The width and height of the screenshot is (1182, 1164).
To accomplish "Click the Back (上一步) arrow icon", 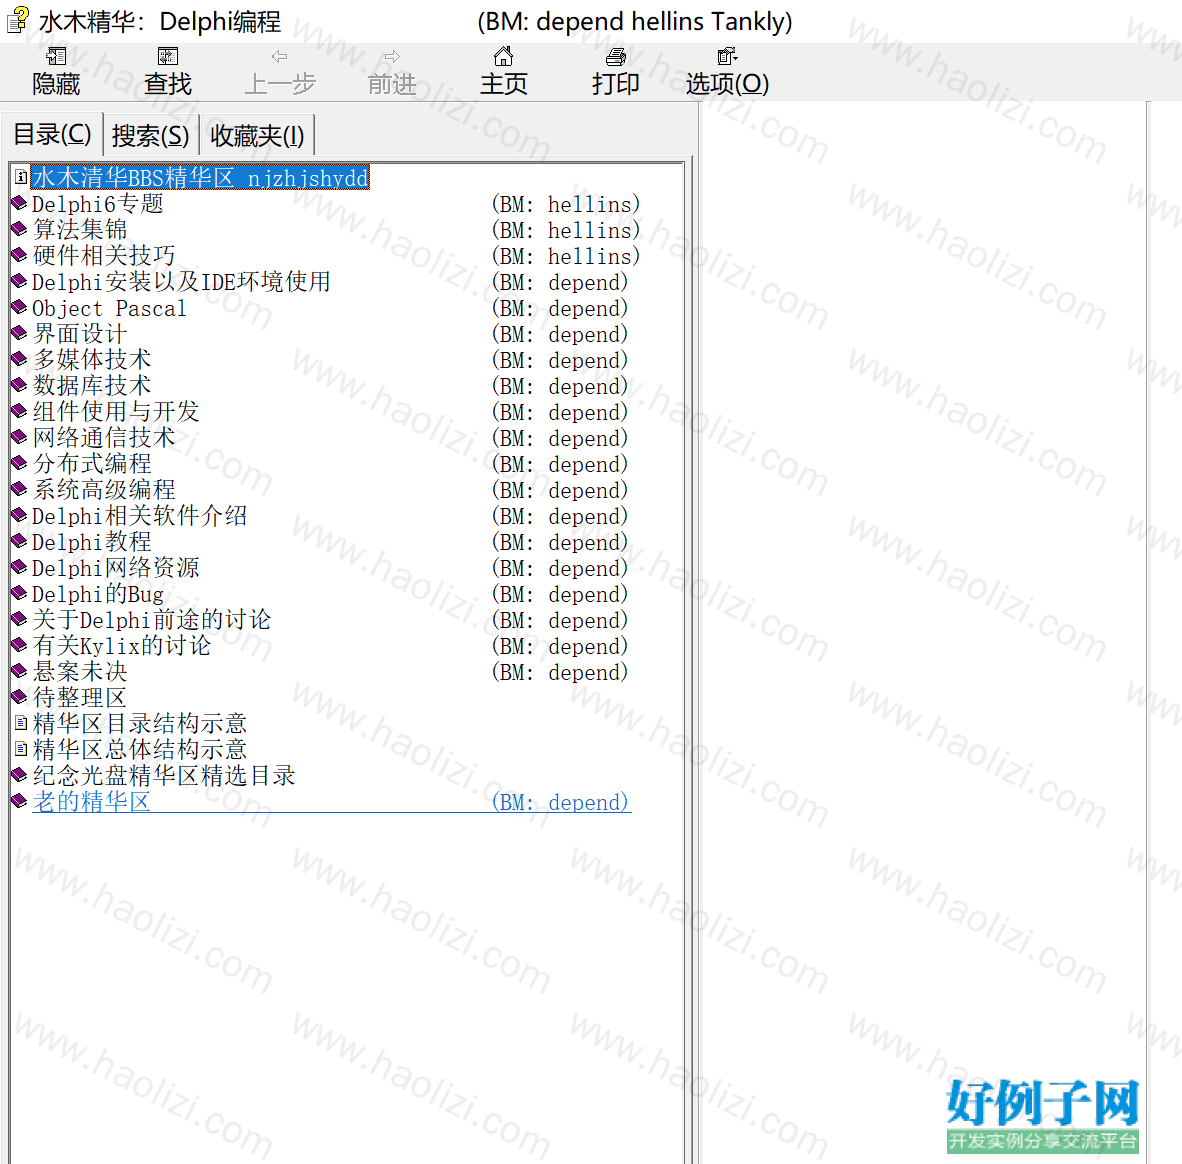I will click(x=280, y=57).
